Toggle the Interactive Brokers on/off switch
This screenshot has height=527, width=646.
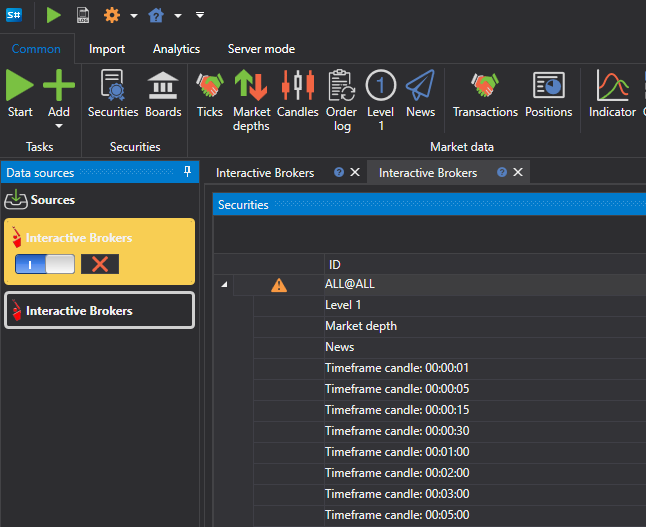tap(45, 264)
